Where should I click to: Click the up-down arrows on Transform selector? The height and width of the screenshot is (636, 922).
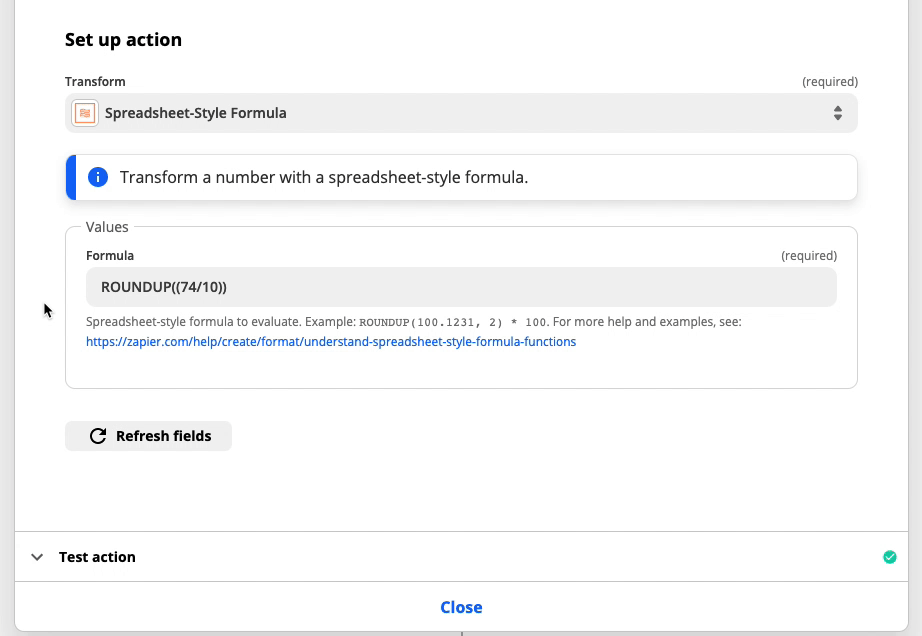[837, 113]
